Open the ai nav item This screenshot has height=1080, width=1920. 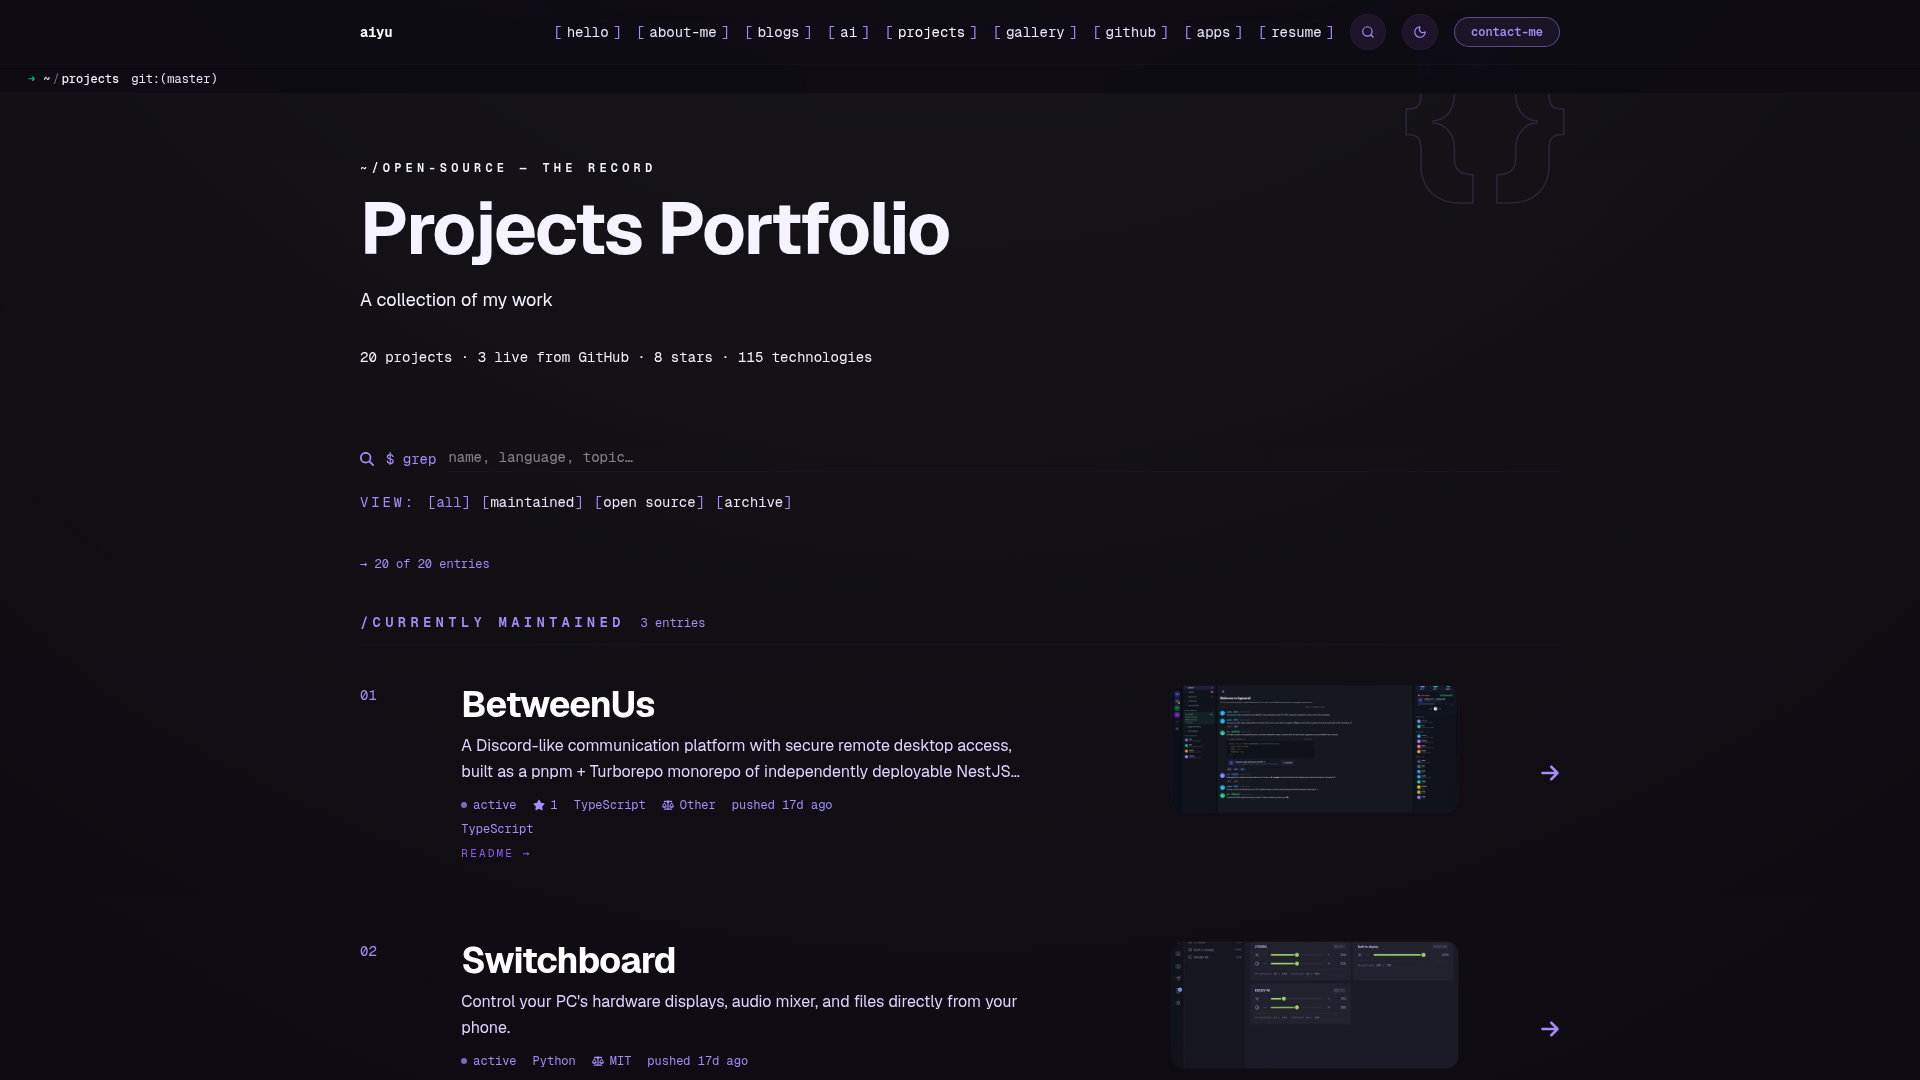(x=849, y=32)
